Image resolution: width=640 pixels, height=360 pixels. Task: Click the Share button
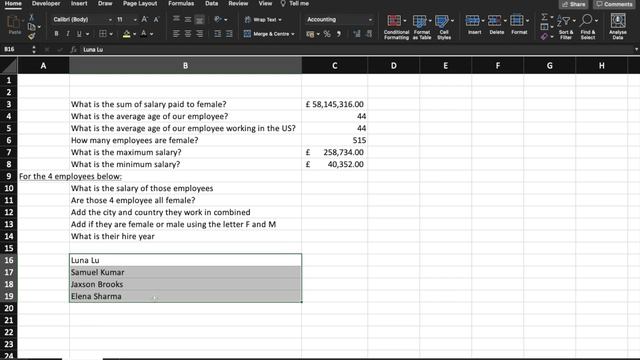point(574,4)
